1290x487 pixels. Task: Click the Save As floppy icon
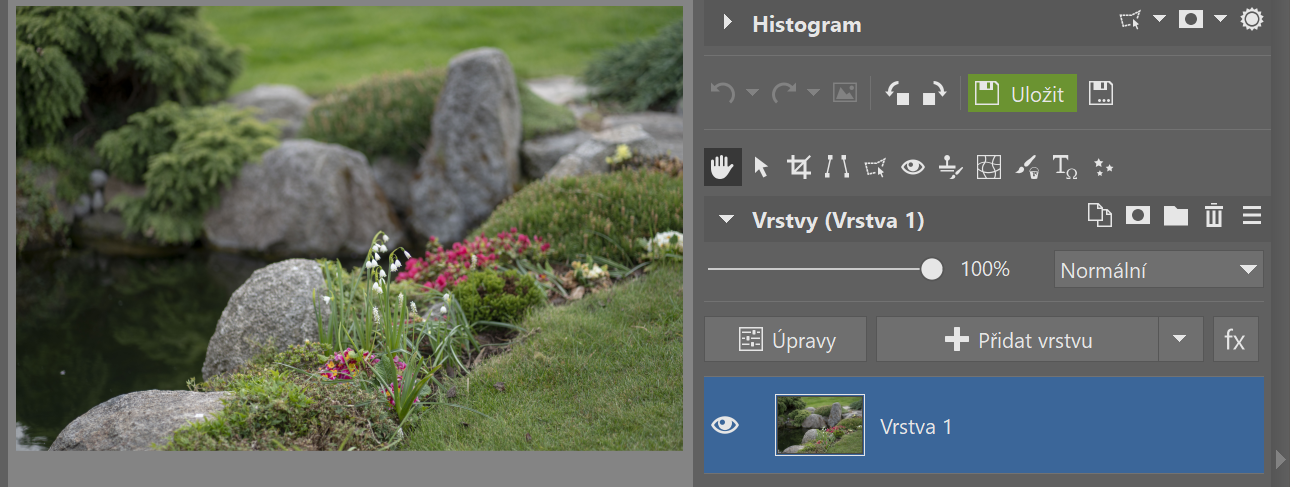coord(1101,93)
